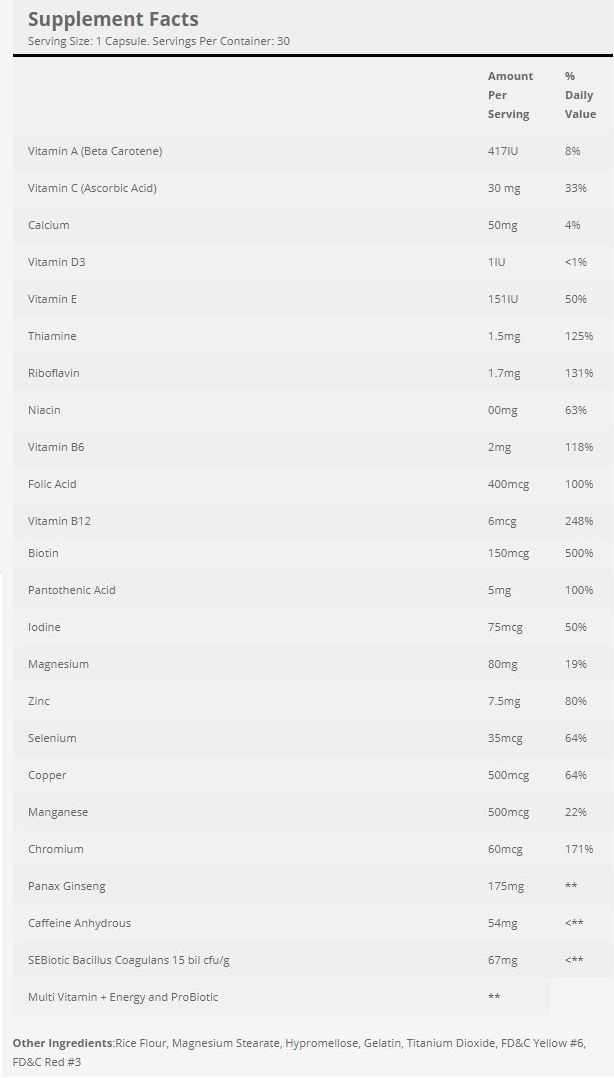Image resolution: width=614 pixels, height=1078 pixels.
Task: Click the Supplement Facts heading
Action: click(x=113, y=19)
